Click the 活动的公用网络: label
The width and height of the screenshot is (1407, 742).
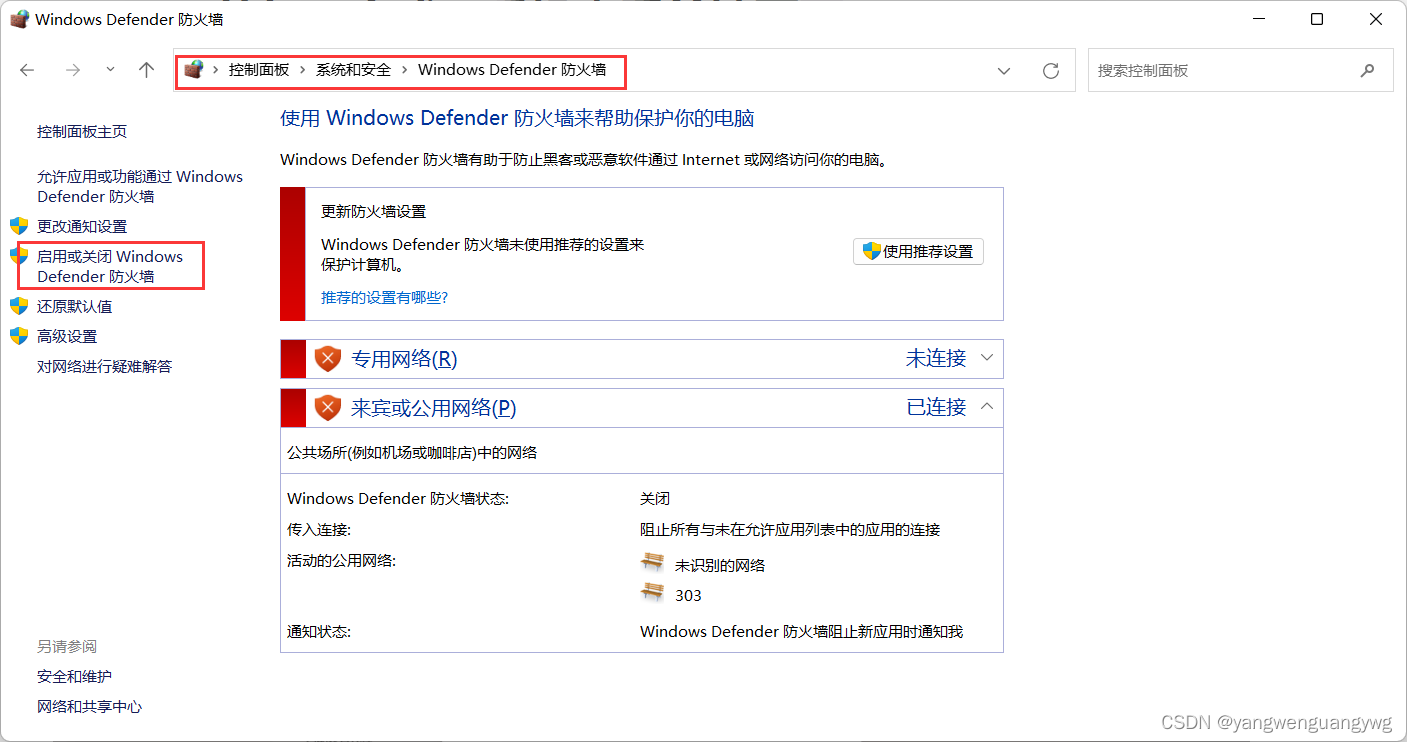pyautogui.click(x=342, y=561)
